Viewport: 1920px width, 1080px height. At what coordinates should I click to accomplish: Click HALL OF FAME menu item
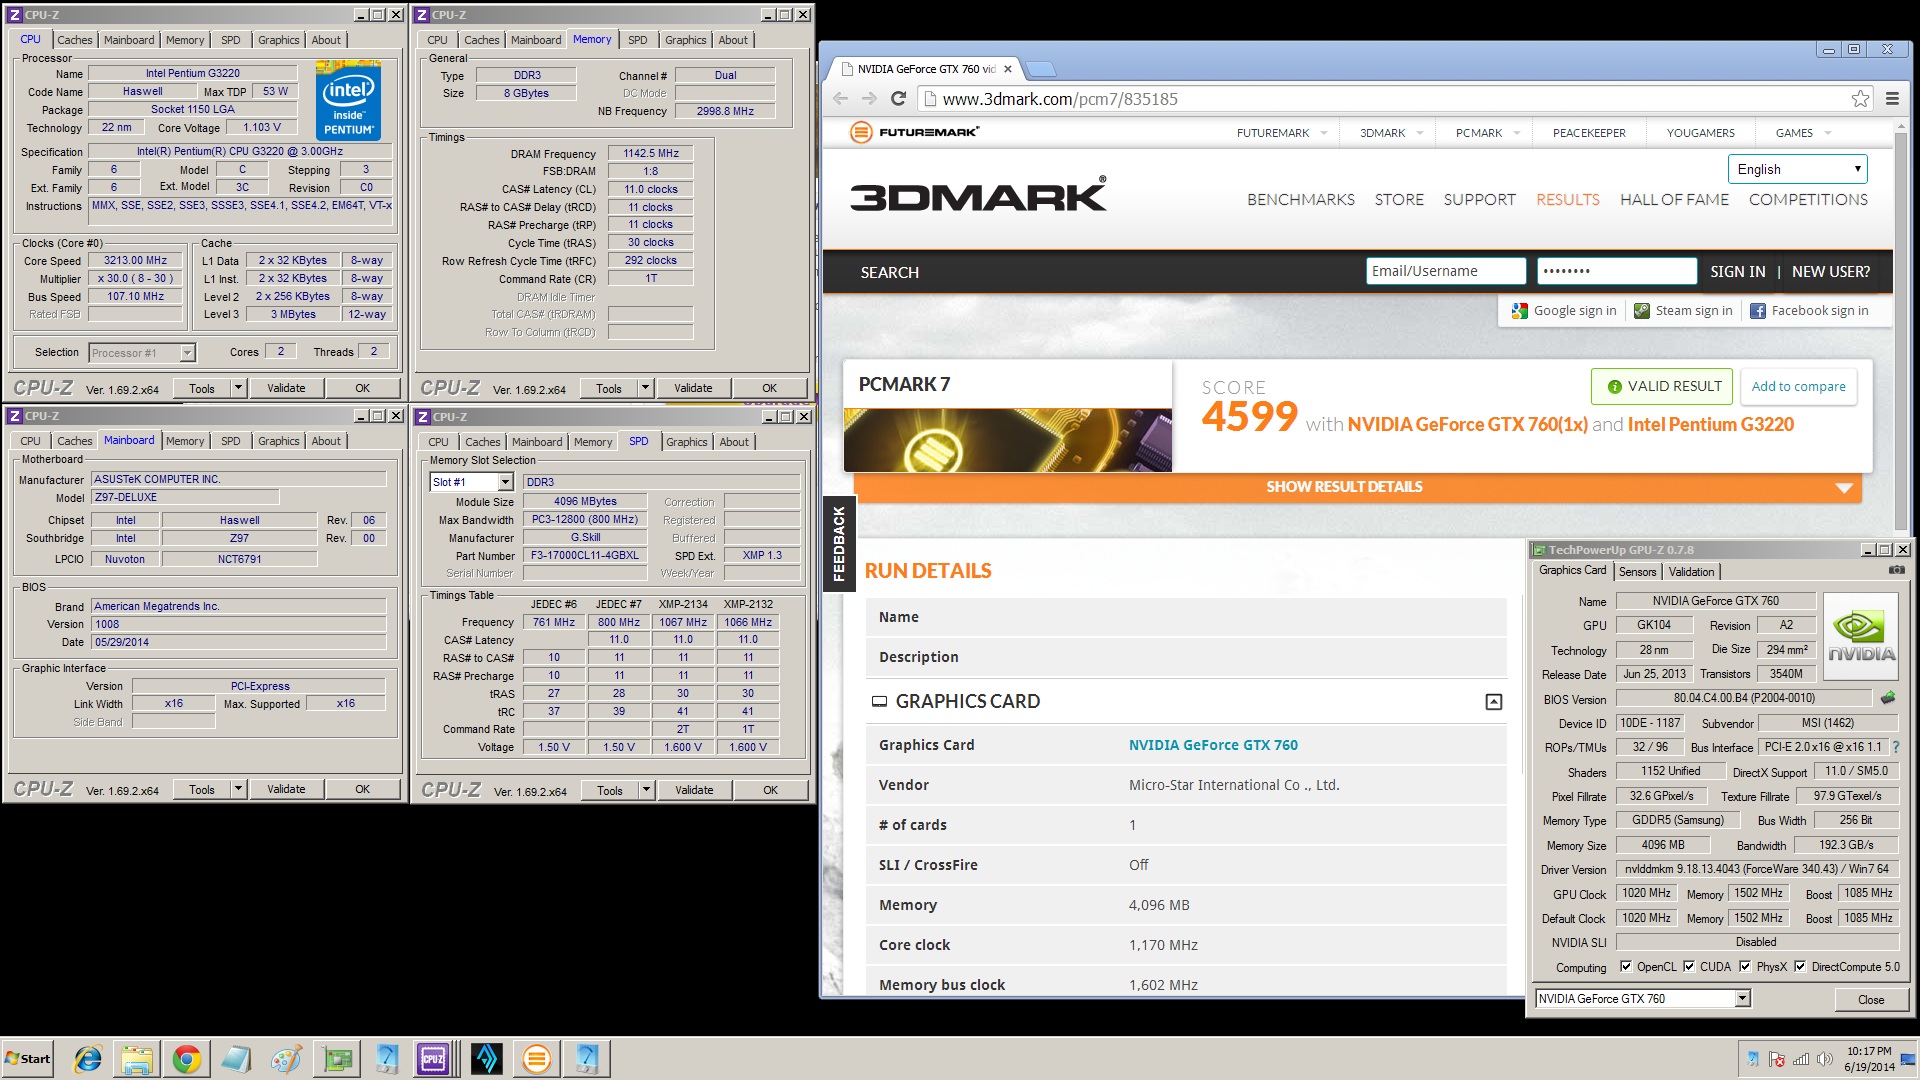click(1674, 199)
